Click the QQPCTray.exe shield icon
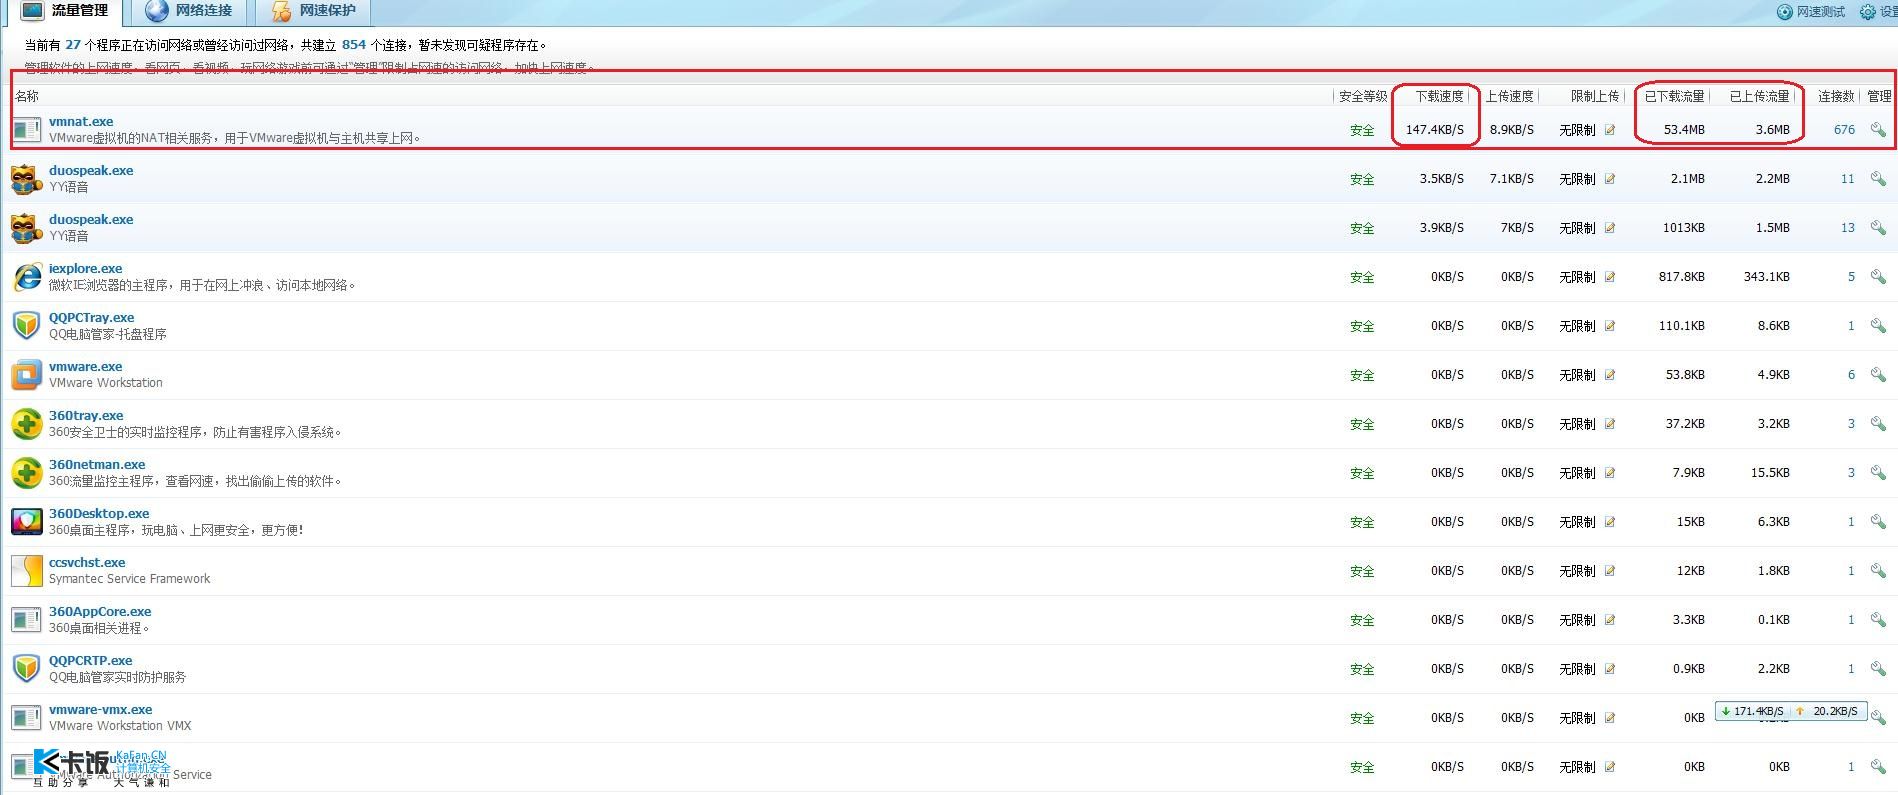The image size is (1898, 795). pyautogui.click(x=26, y=326)
